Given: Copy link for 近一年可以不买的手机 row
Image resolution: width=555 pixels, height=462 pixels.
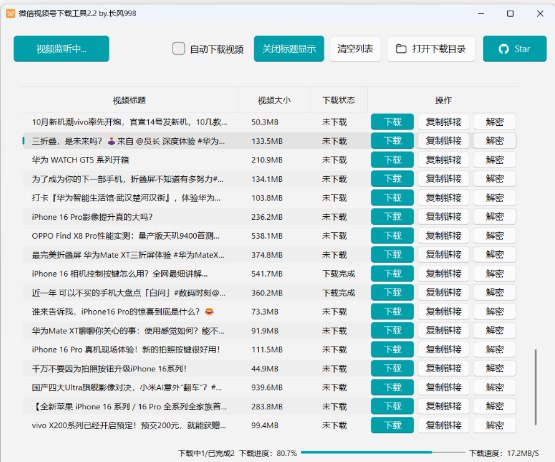Looking at the screenshot, I should coord(444,292).
